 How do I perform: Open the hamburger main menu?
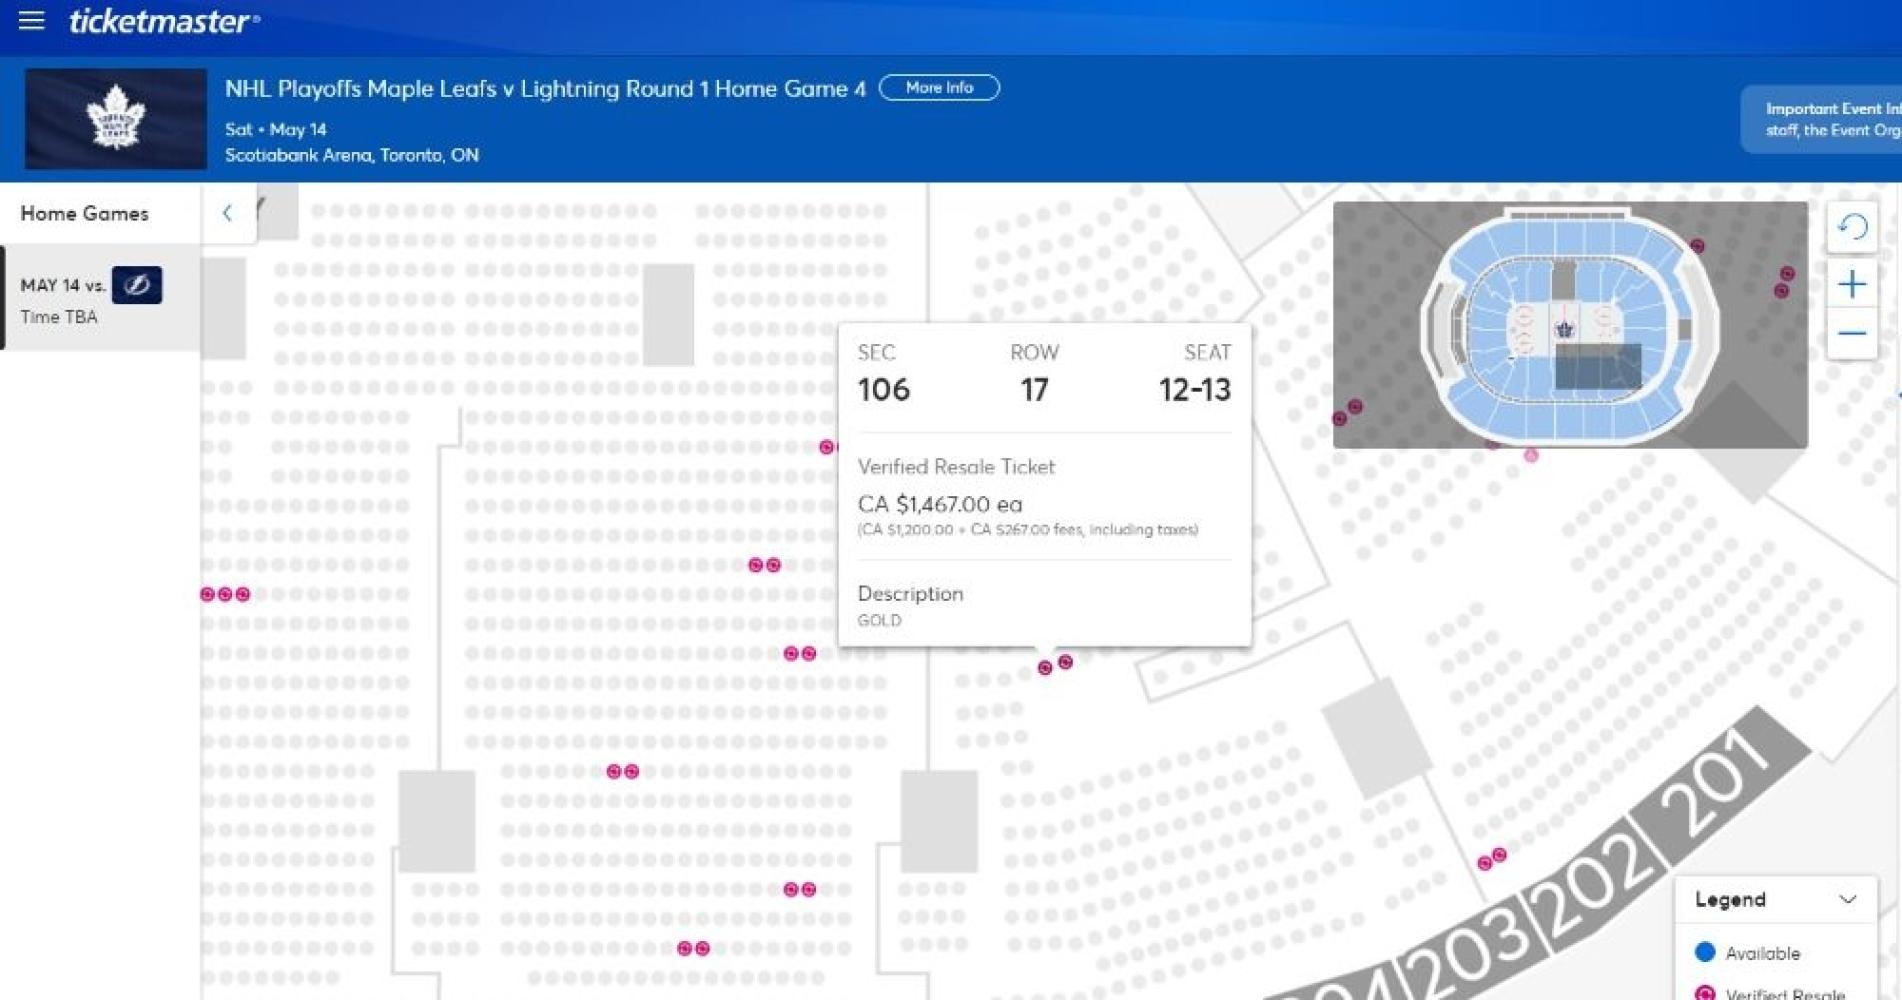[31, 20]
